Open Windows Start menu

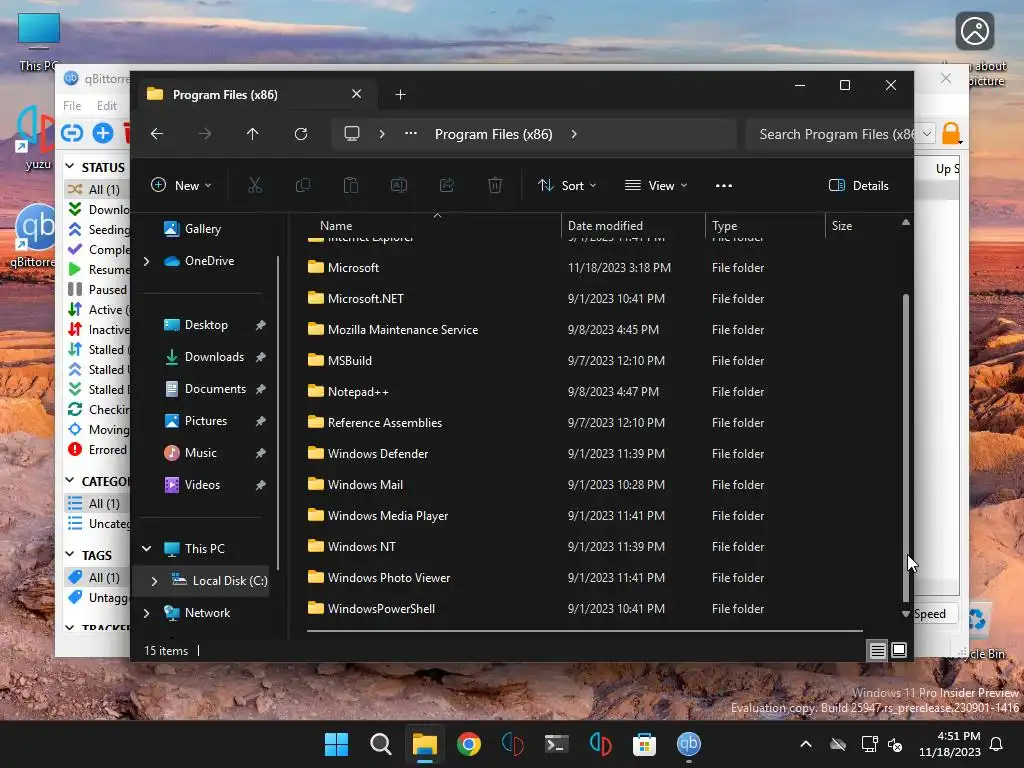[x=336, y=744]
